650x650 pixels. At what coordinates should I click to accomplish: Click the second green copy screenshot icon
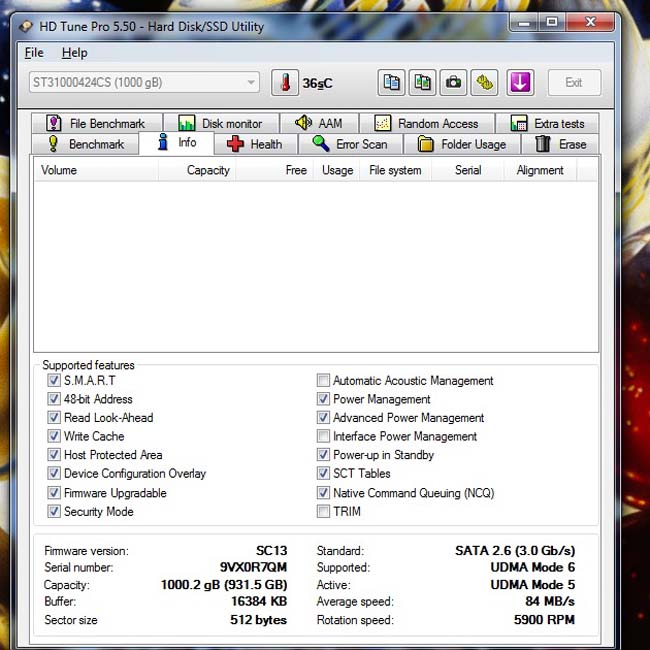[422, 83]
